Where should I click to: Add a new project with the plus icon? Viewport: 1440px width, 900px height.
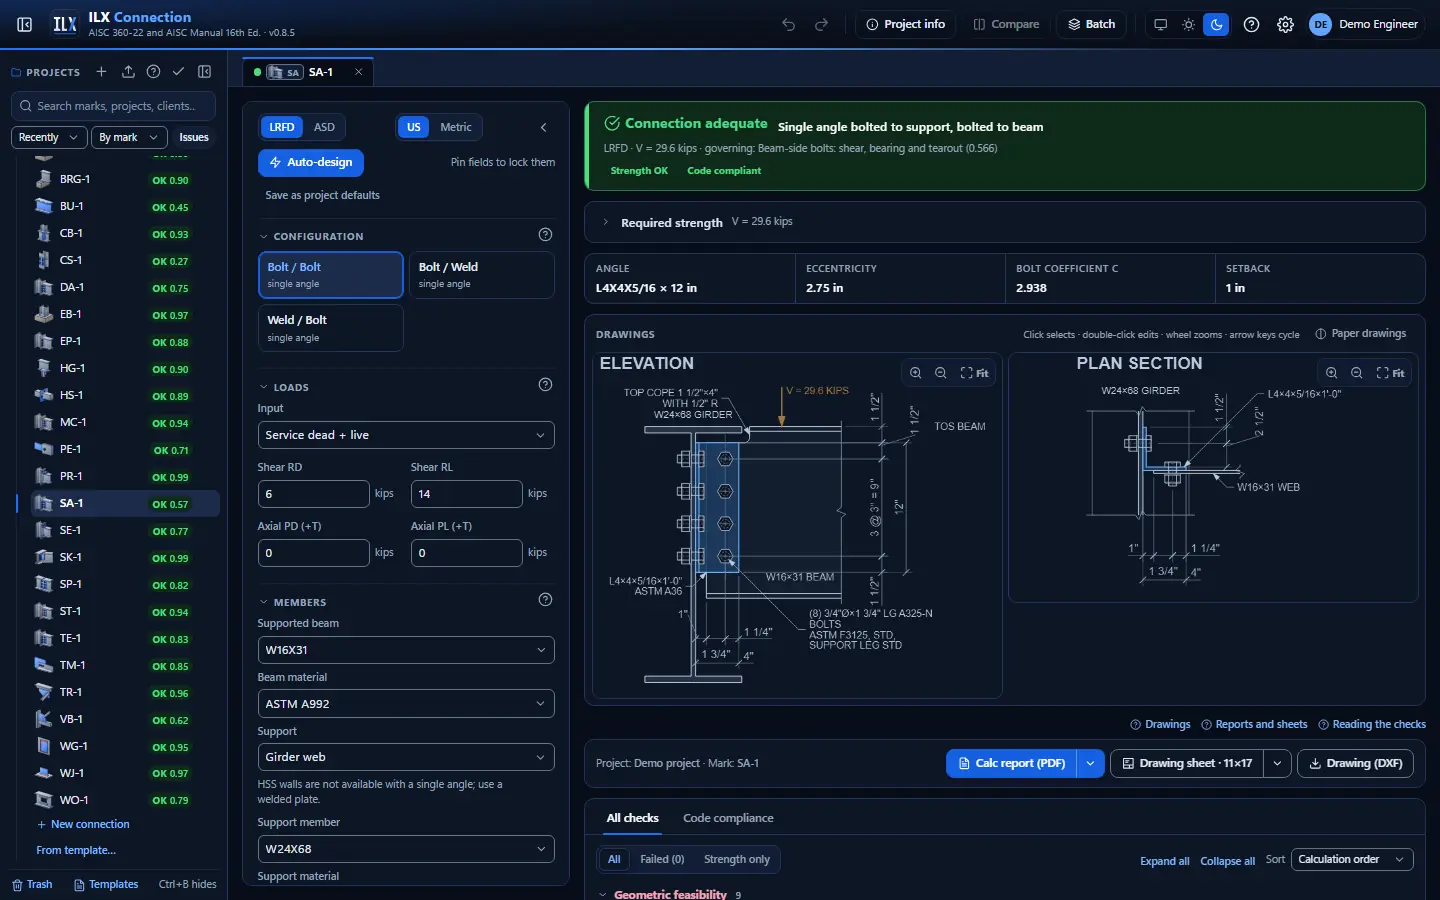tap(101, 72)
